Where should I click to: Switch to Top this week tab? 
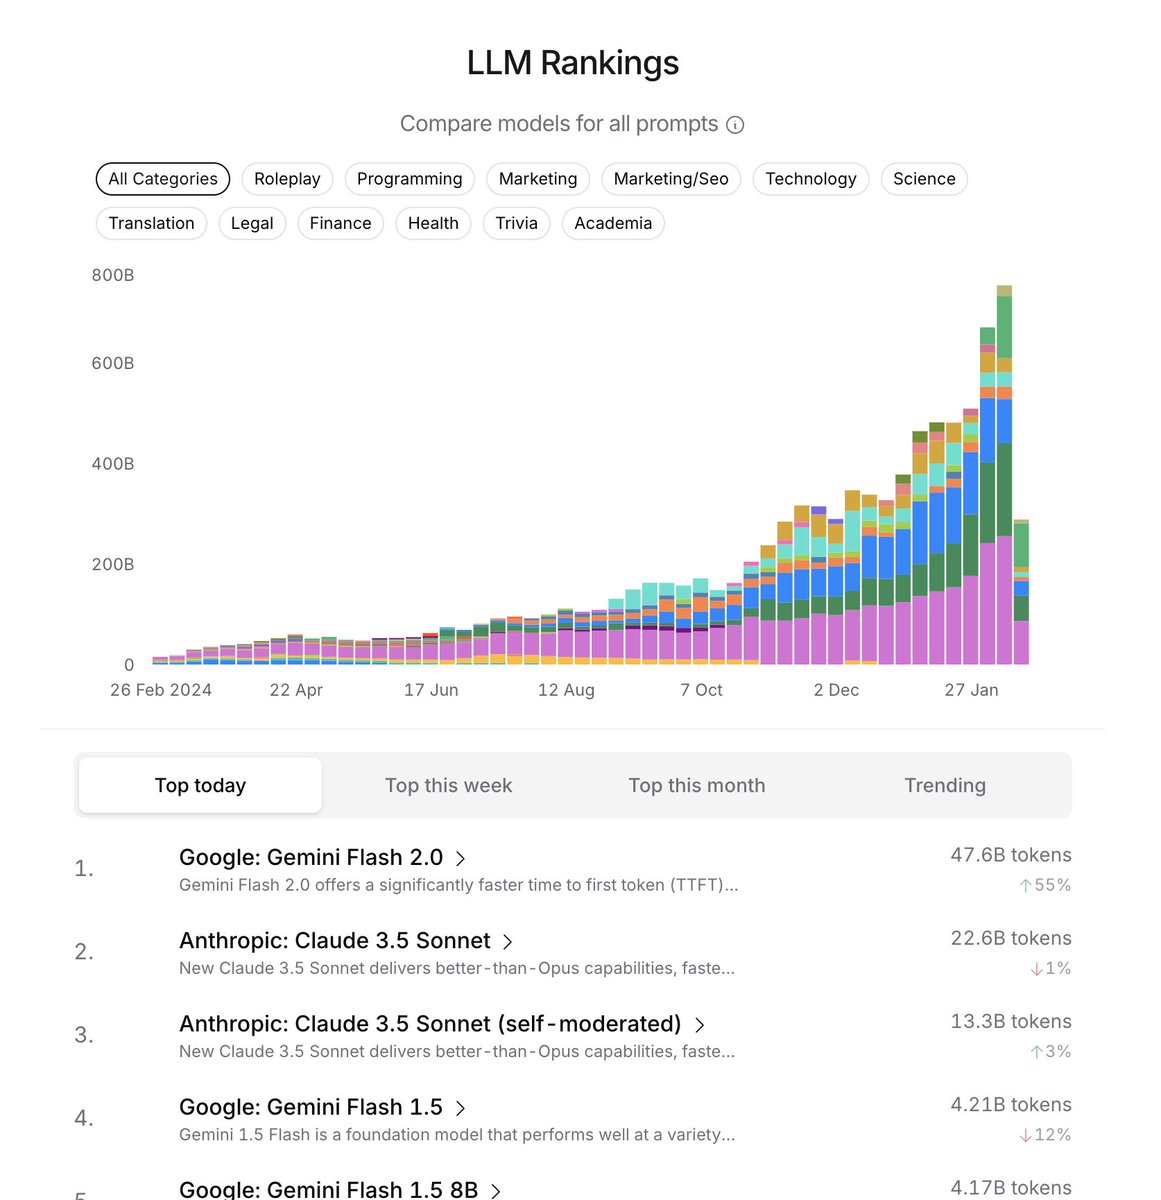448,785
